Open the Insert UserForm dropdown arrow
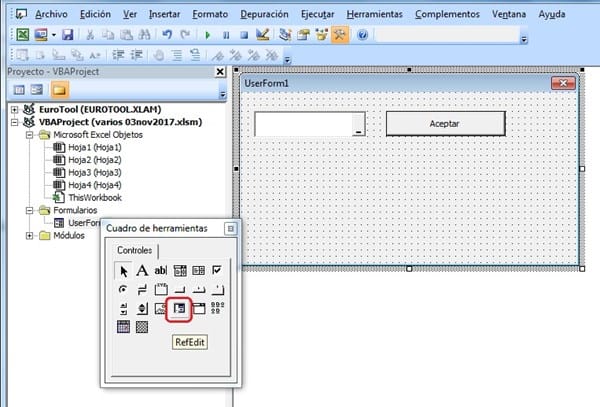The width and height of the screenshot is (600, 407). pos(54,35)
